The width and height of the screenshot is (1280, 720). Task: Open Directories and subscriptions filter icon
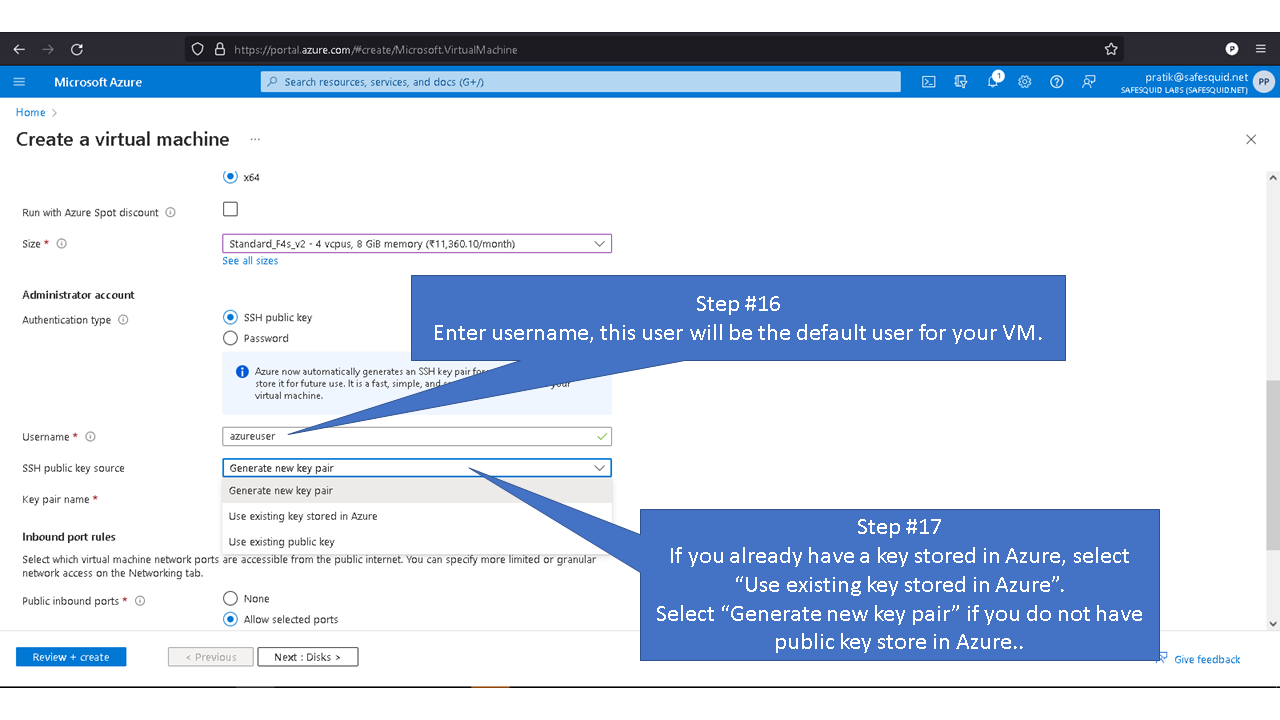[x=961, y=82]
